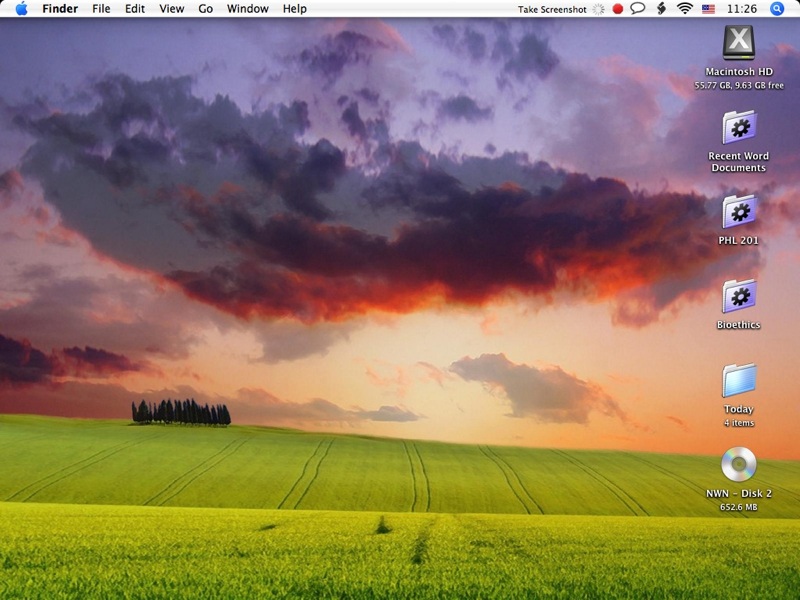Open the Apple menu
The height and width of the screenshot is (600, 800).
pyautogui.click(x=21, y=9)
